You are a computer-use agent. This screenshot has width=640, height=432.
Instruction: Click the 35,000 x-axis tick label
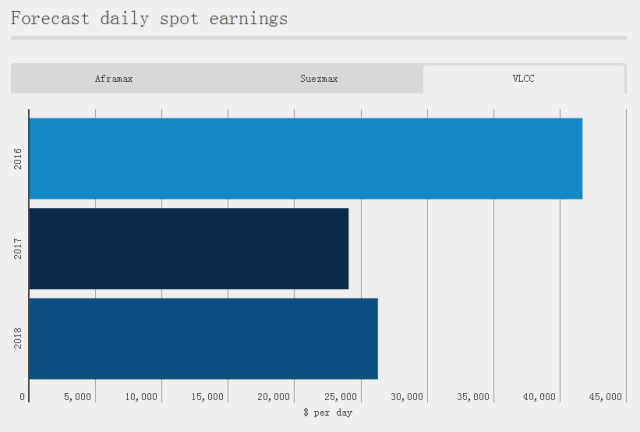(x=473, y=397)
